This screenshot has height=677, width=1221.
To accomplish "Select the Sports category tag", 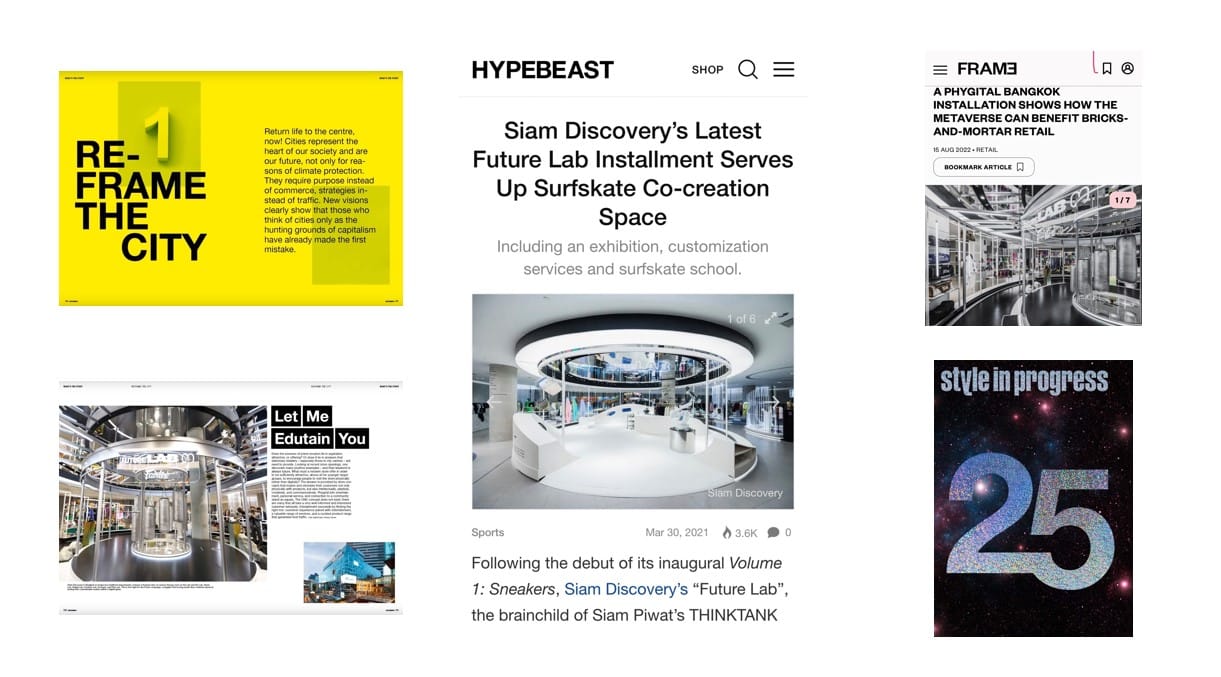I will click(x=488, y=533).
